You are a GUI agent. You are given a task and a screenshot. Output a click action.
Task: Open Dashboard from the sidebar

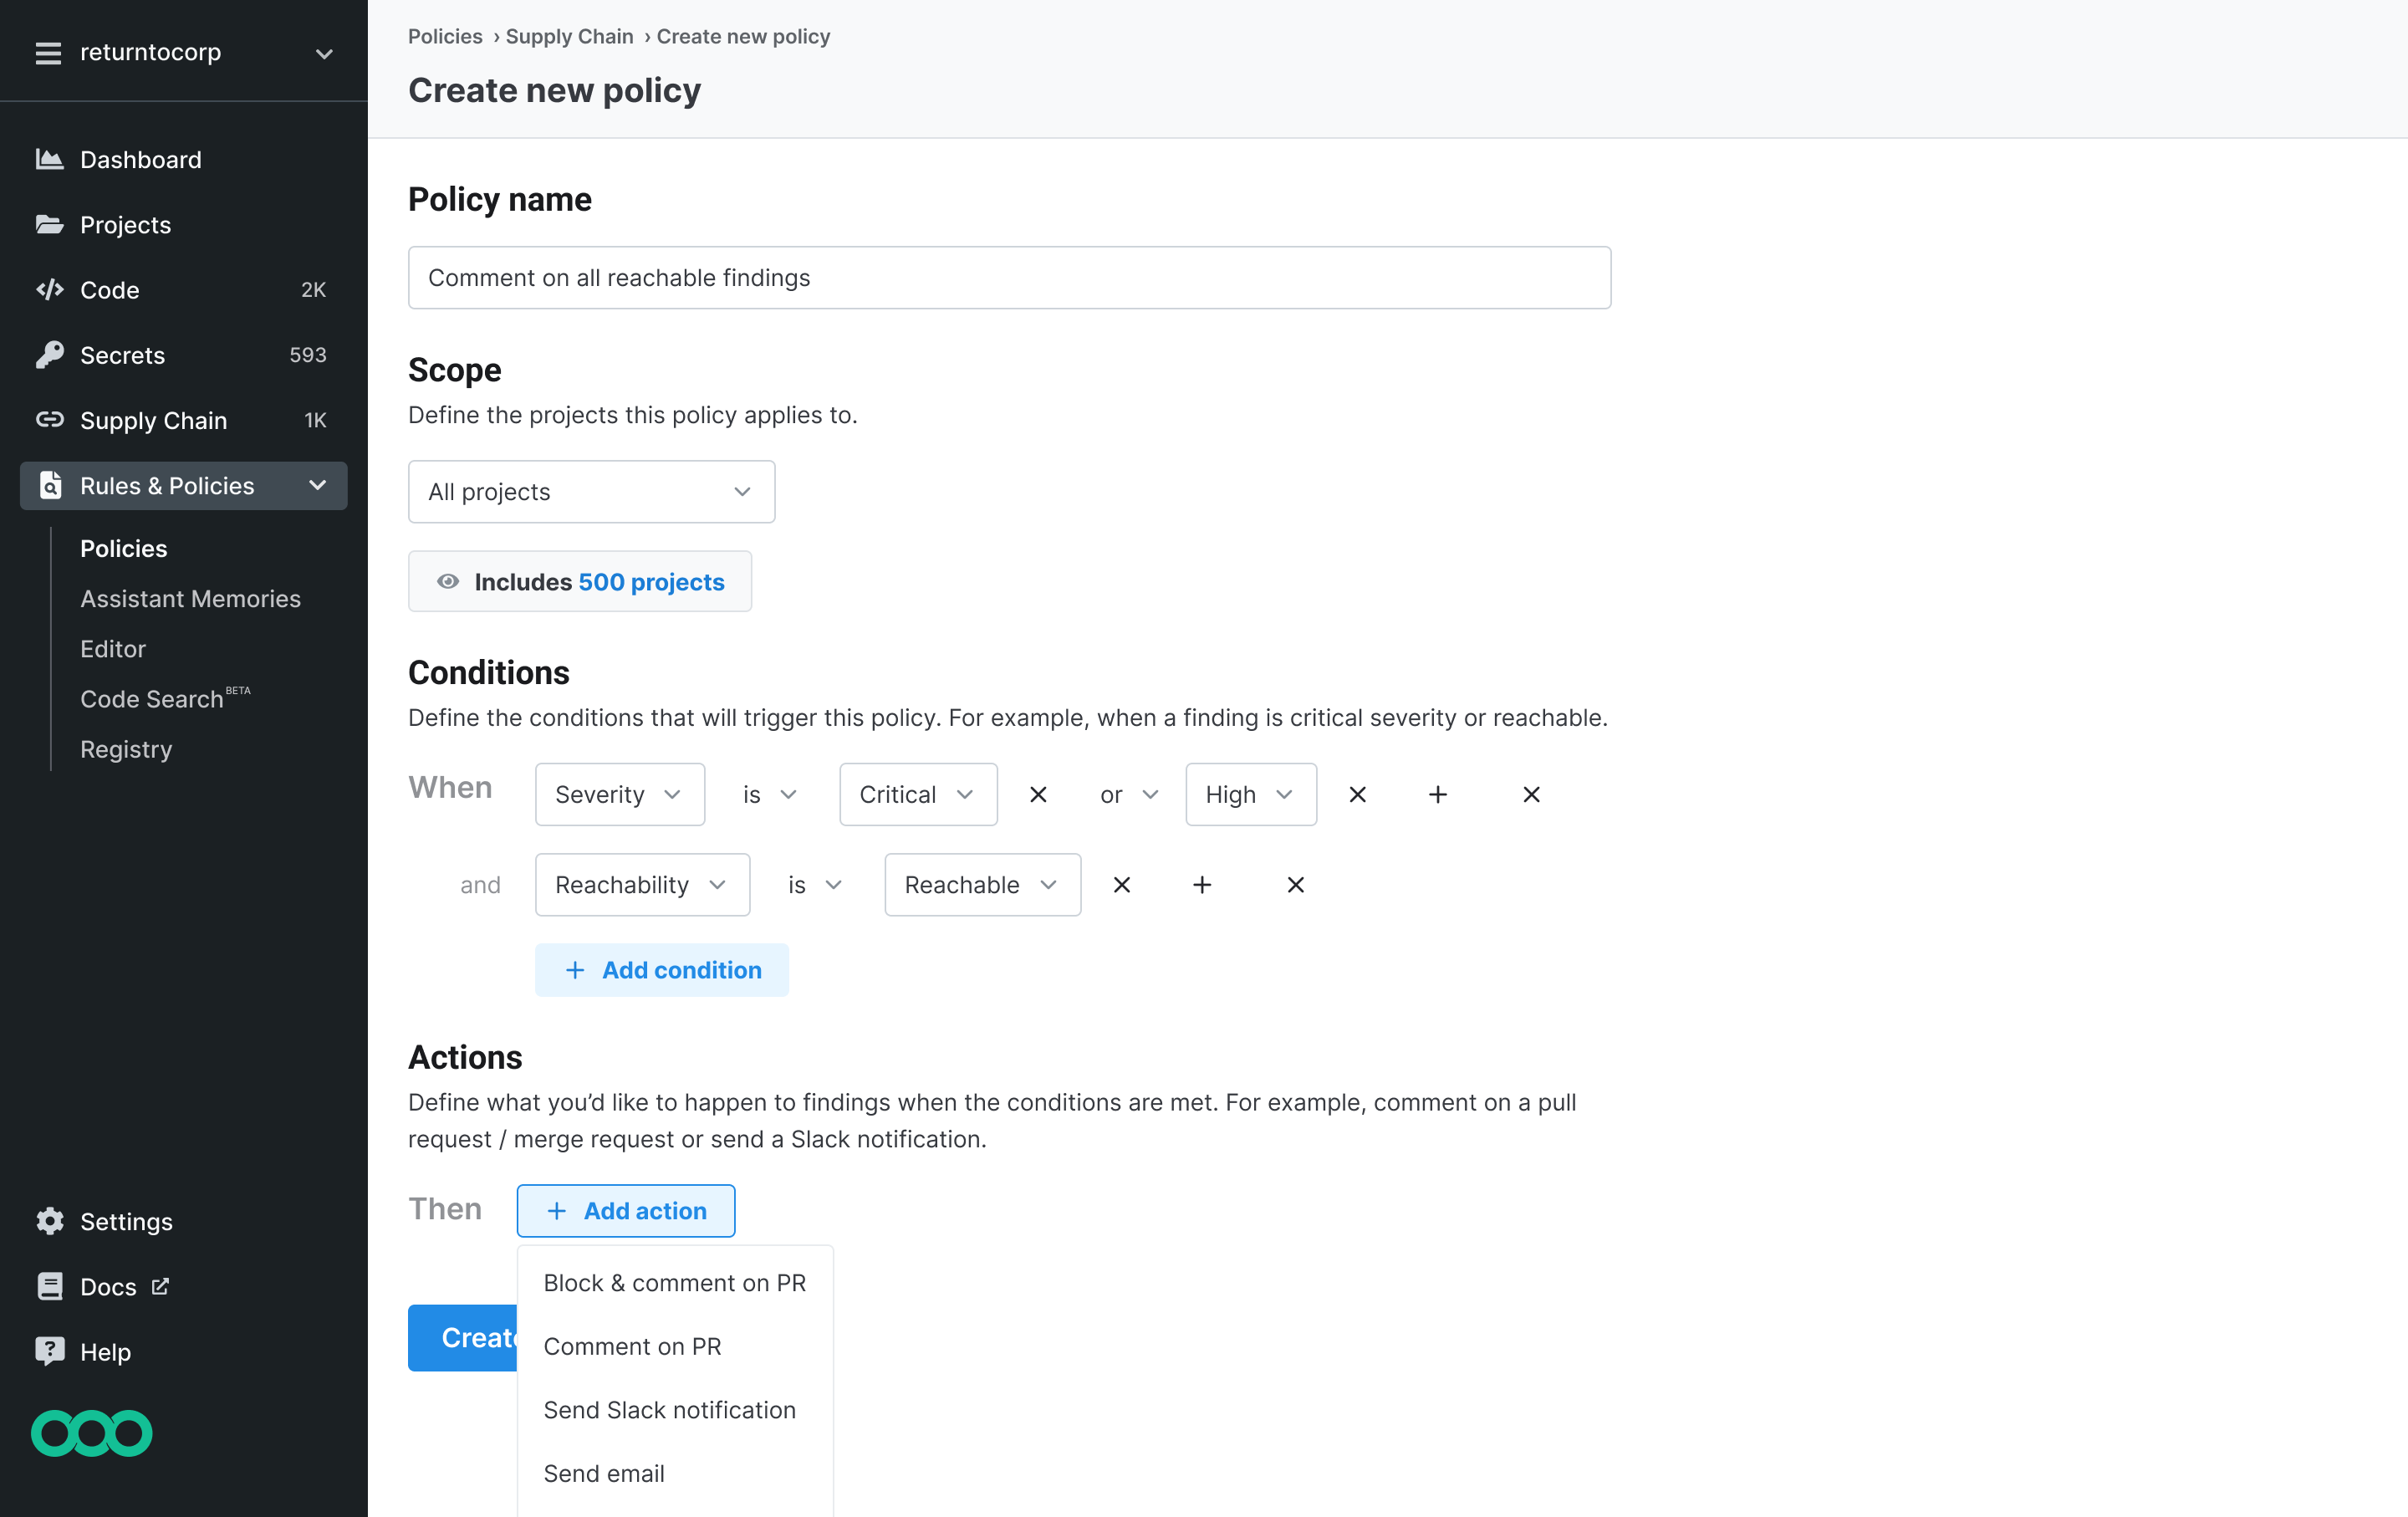[140, 160]
